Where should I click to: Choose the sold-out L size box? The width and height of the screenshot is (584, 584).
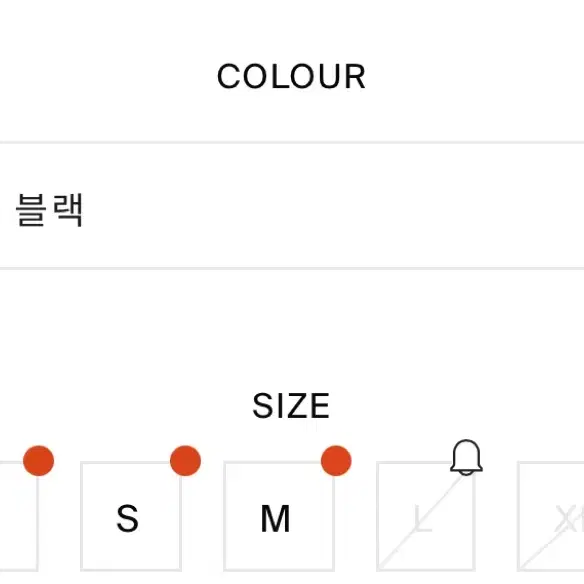[x=426, y=516]
